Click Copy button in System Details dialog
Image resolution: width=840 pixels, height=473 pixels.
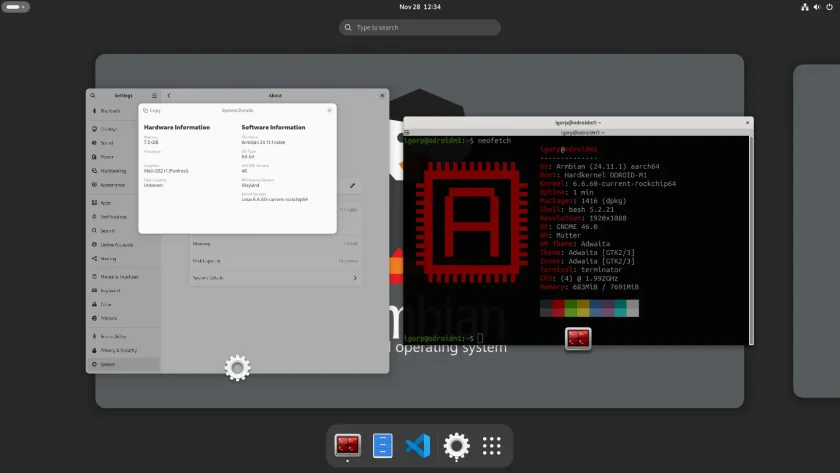click(152, 110)
